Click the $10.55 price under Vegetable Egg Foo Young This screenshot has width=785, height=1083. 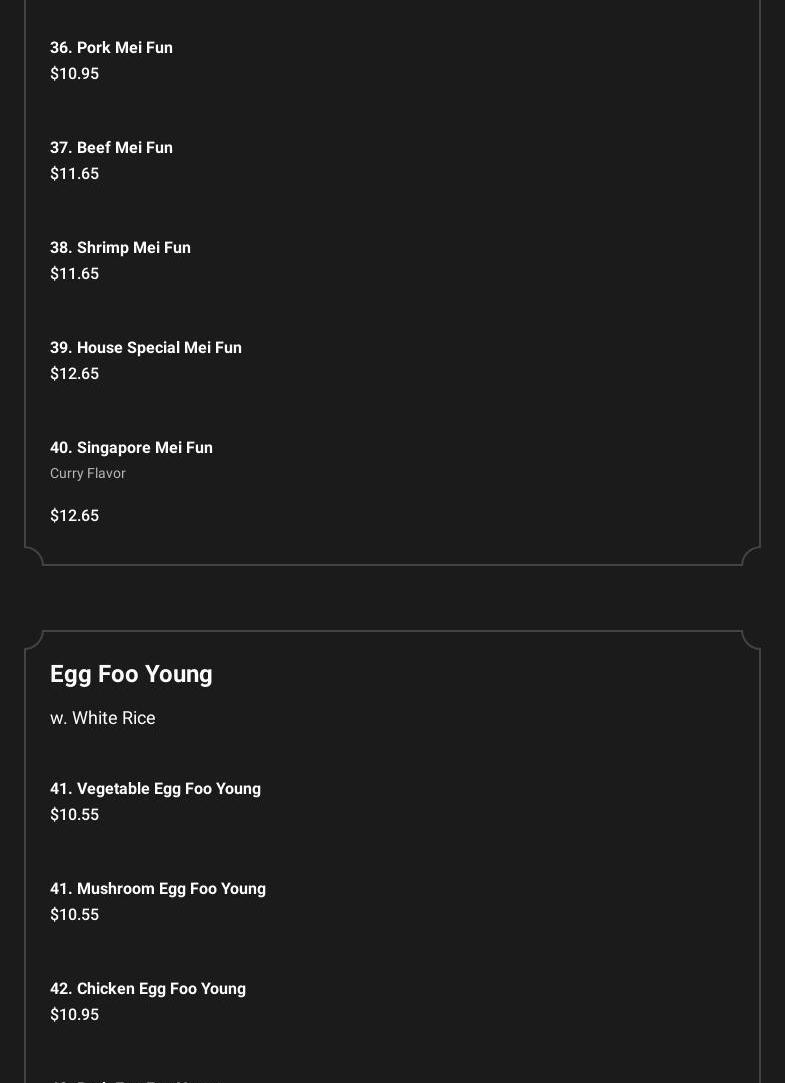(x=74, y=815)
